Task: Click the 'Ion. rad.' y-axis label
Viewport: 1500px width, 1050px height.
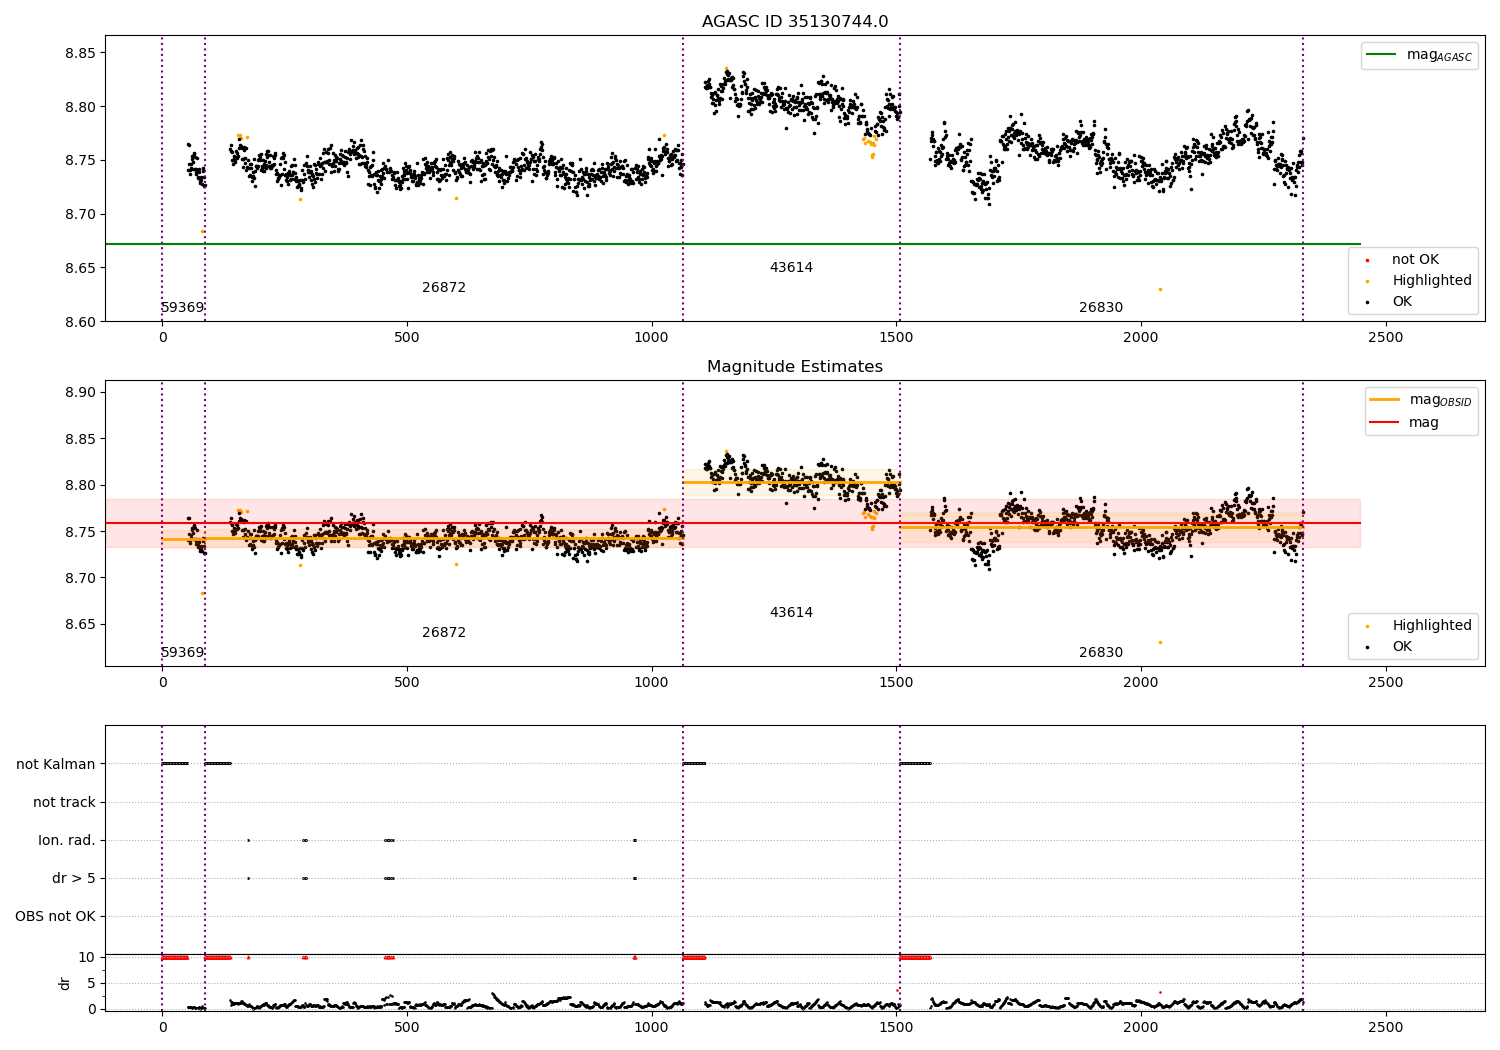Action: [67, 840]
